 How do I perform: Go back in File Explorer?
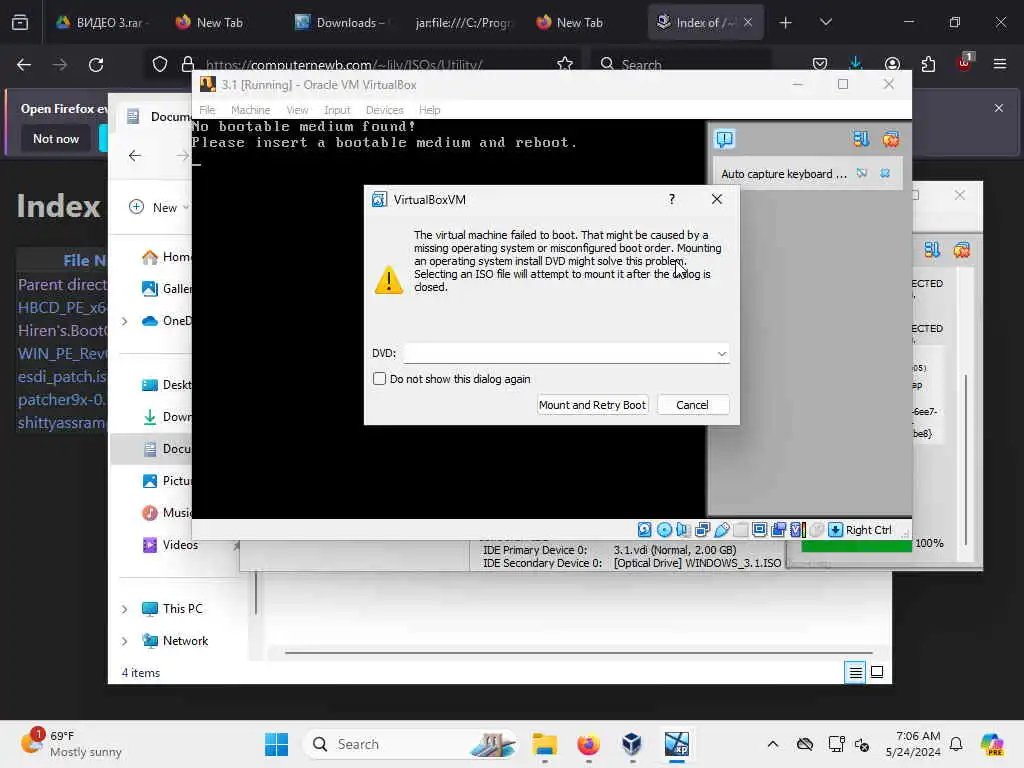pyautogui.click(x=135, y=155)
